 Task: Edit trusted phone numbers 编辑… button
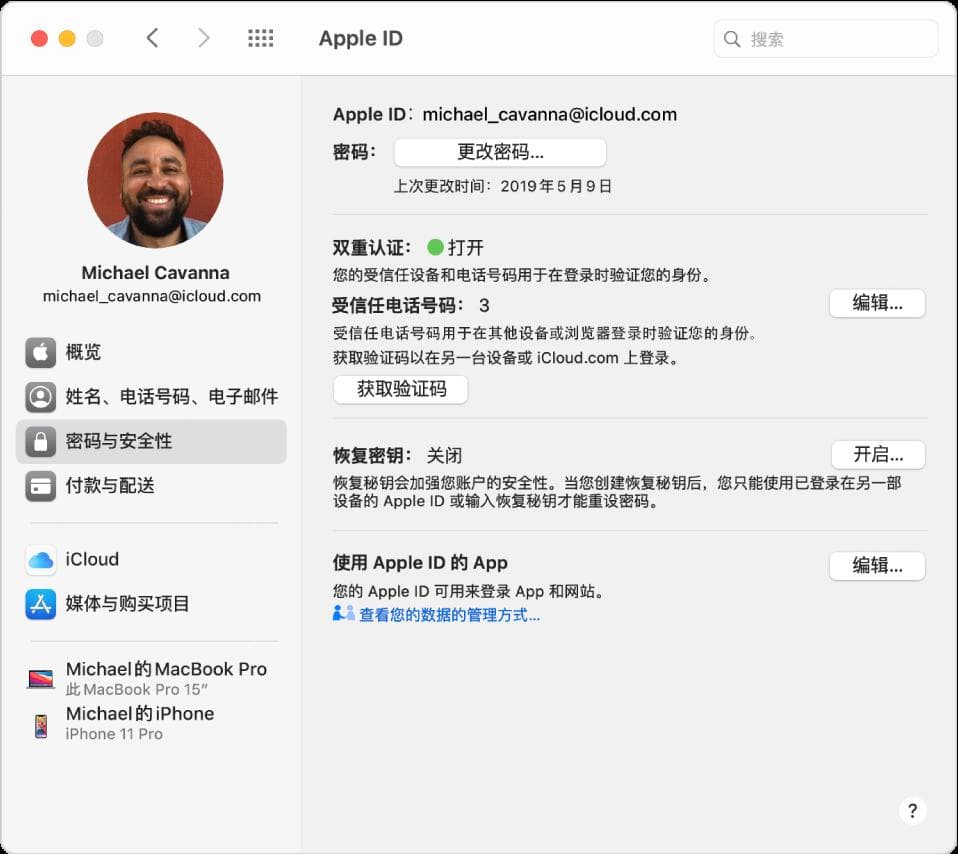click(x=877, y=303)
